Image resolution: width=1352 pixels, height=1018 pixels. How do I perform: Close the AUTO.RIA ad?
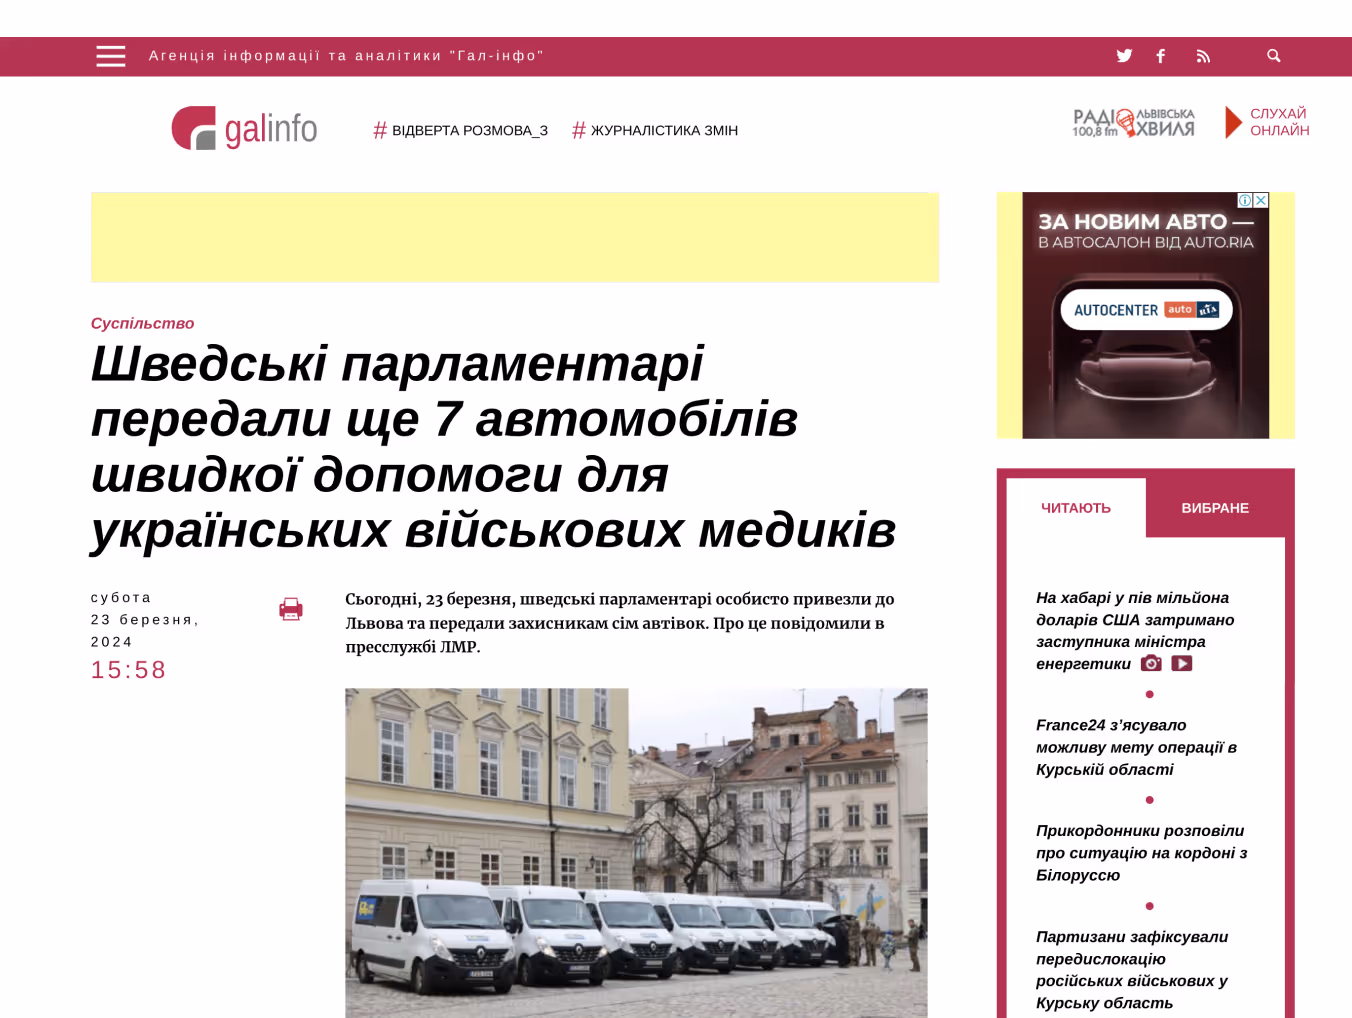pyautogui.click(x=1261, y=200)
